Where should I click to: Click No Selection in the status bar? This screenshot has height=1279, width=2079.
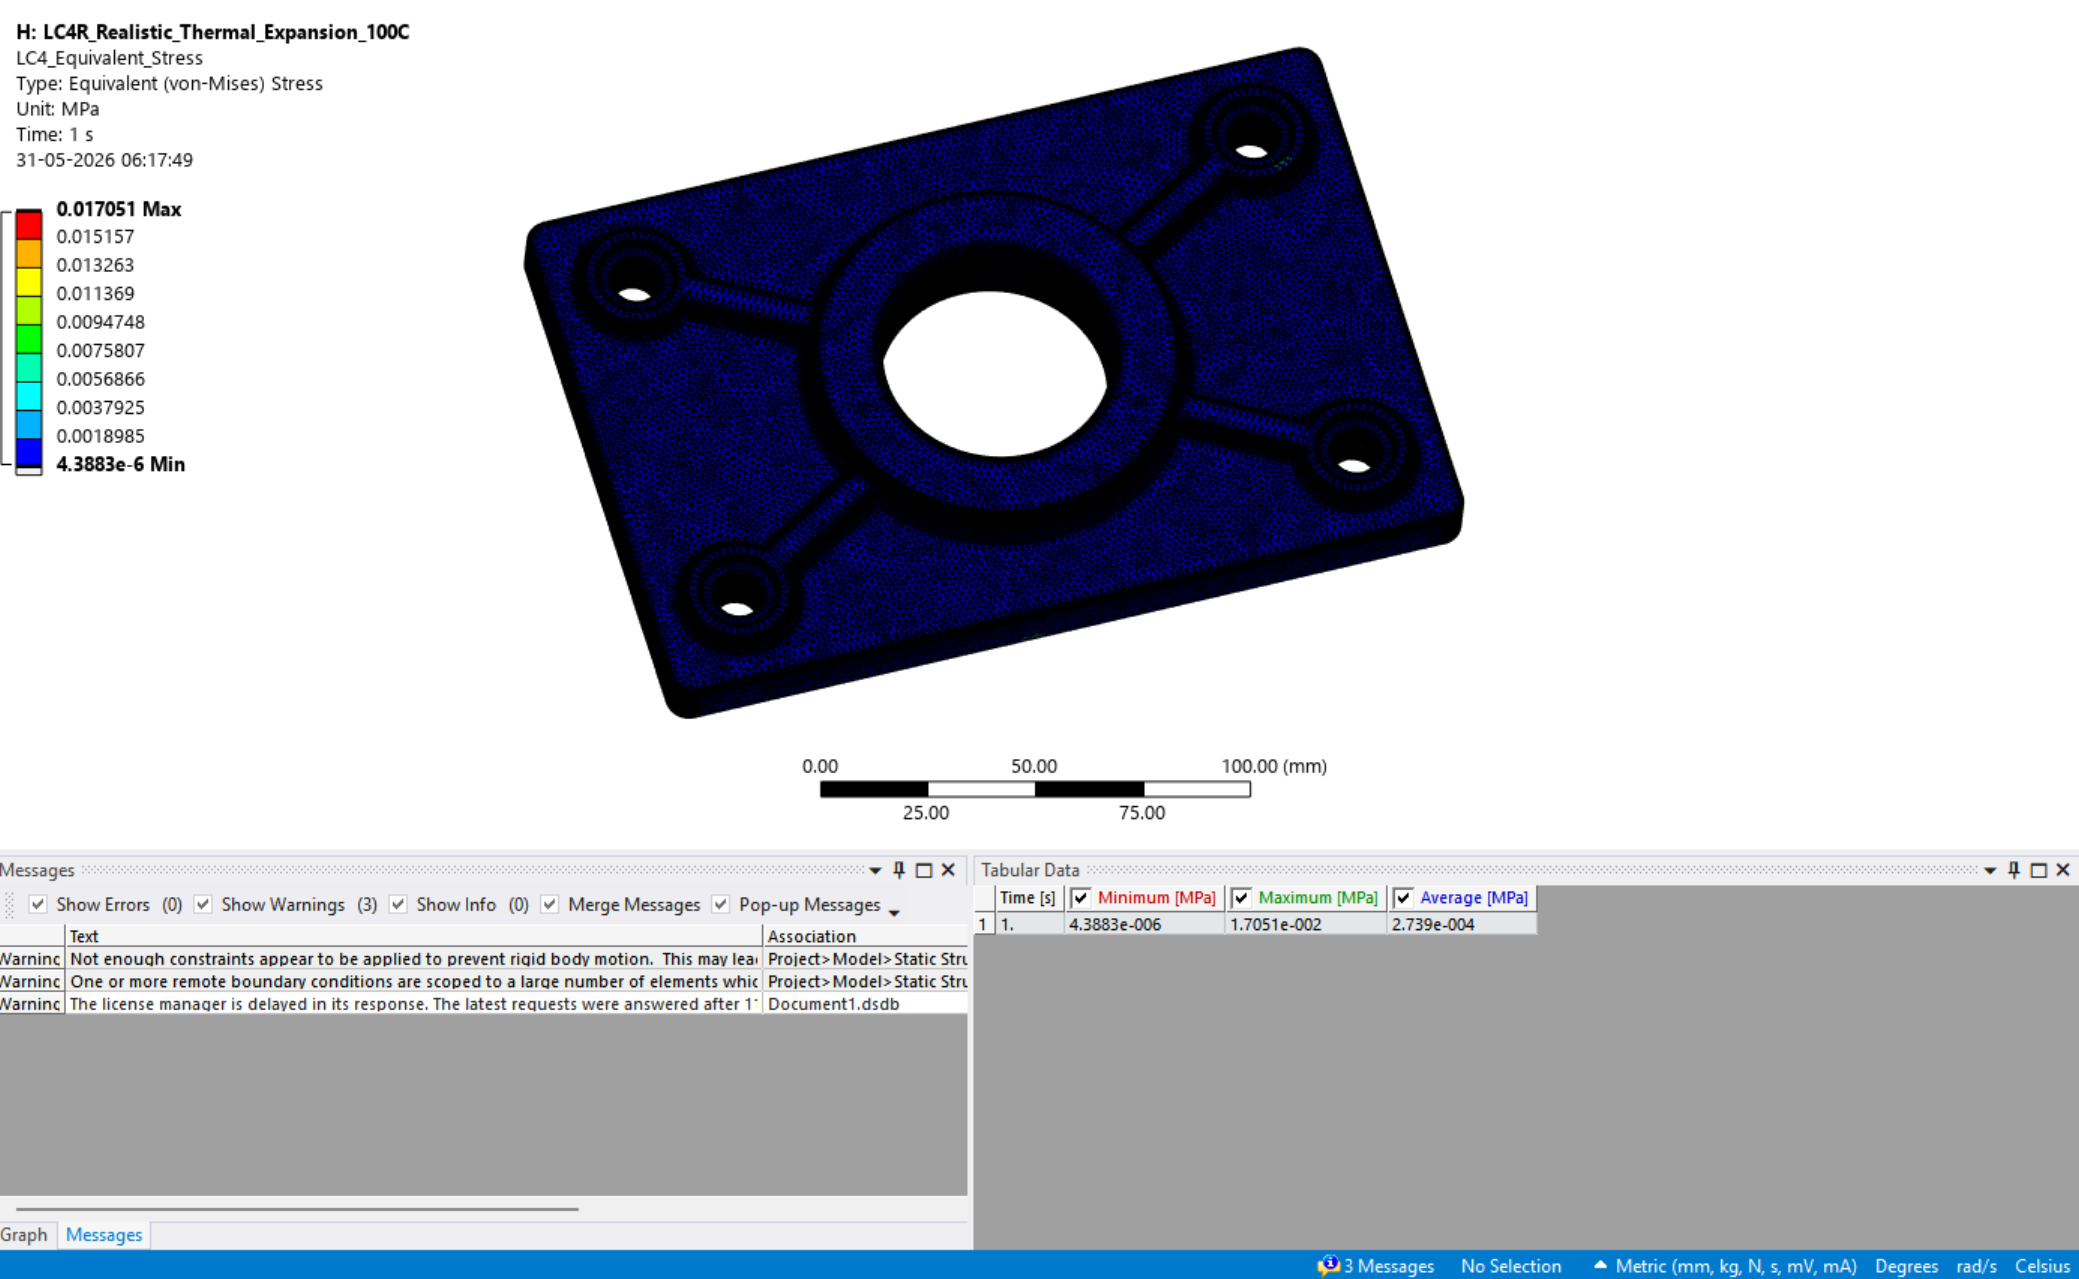tap(1510, 1266)
